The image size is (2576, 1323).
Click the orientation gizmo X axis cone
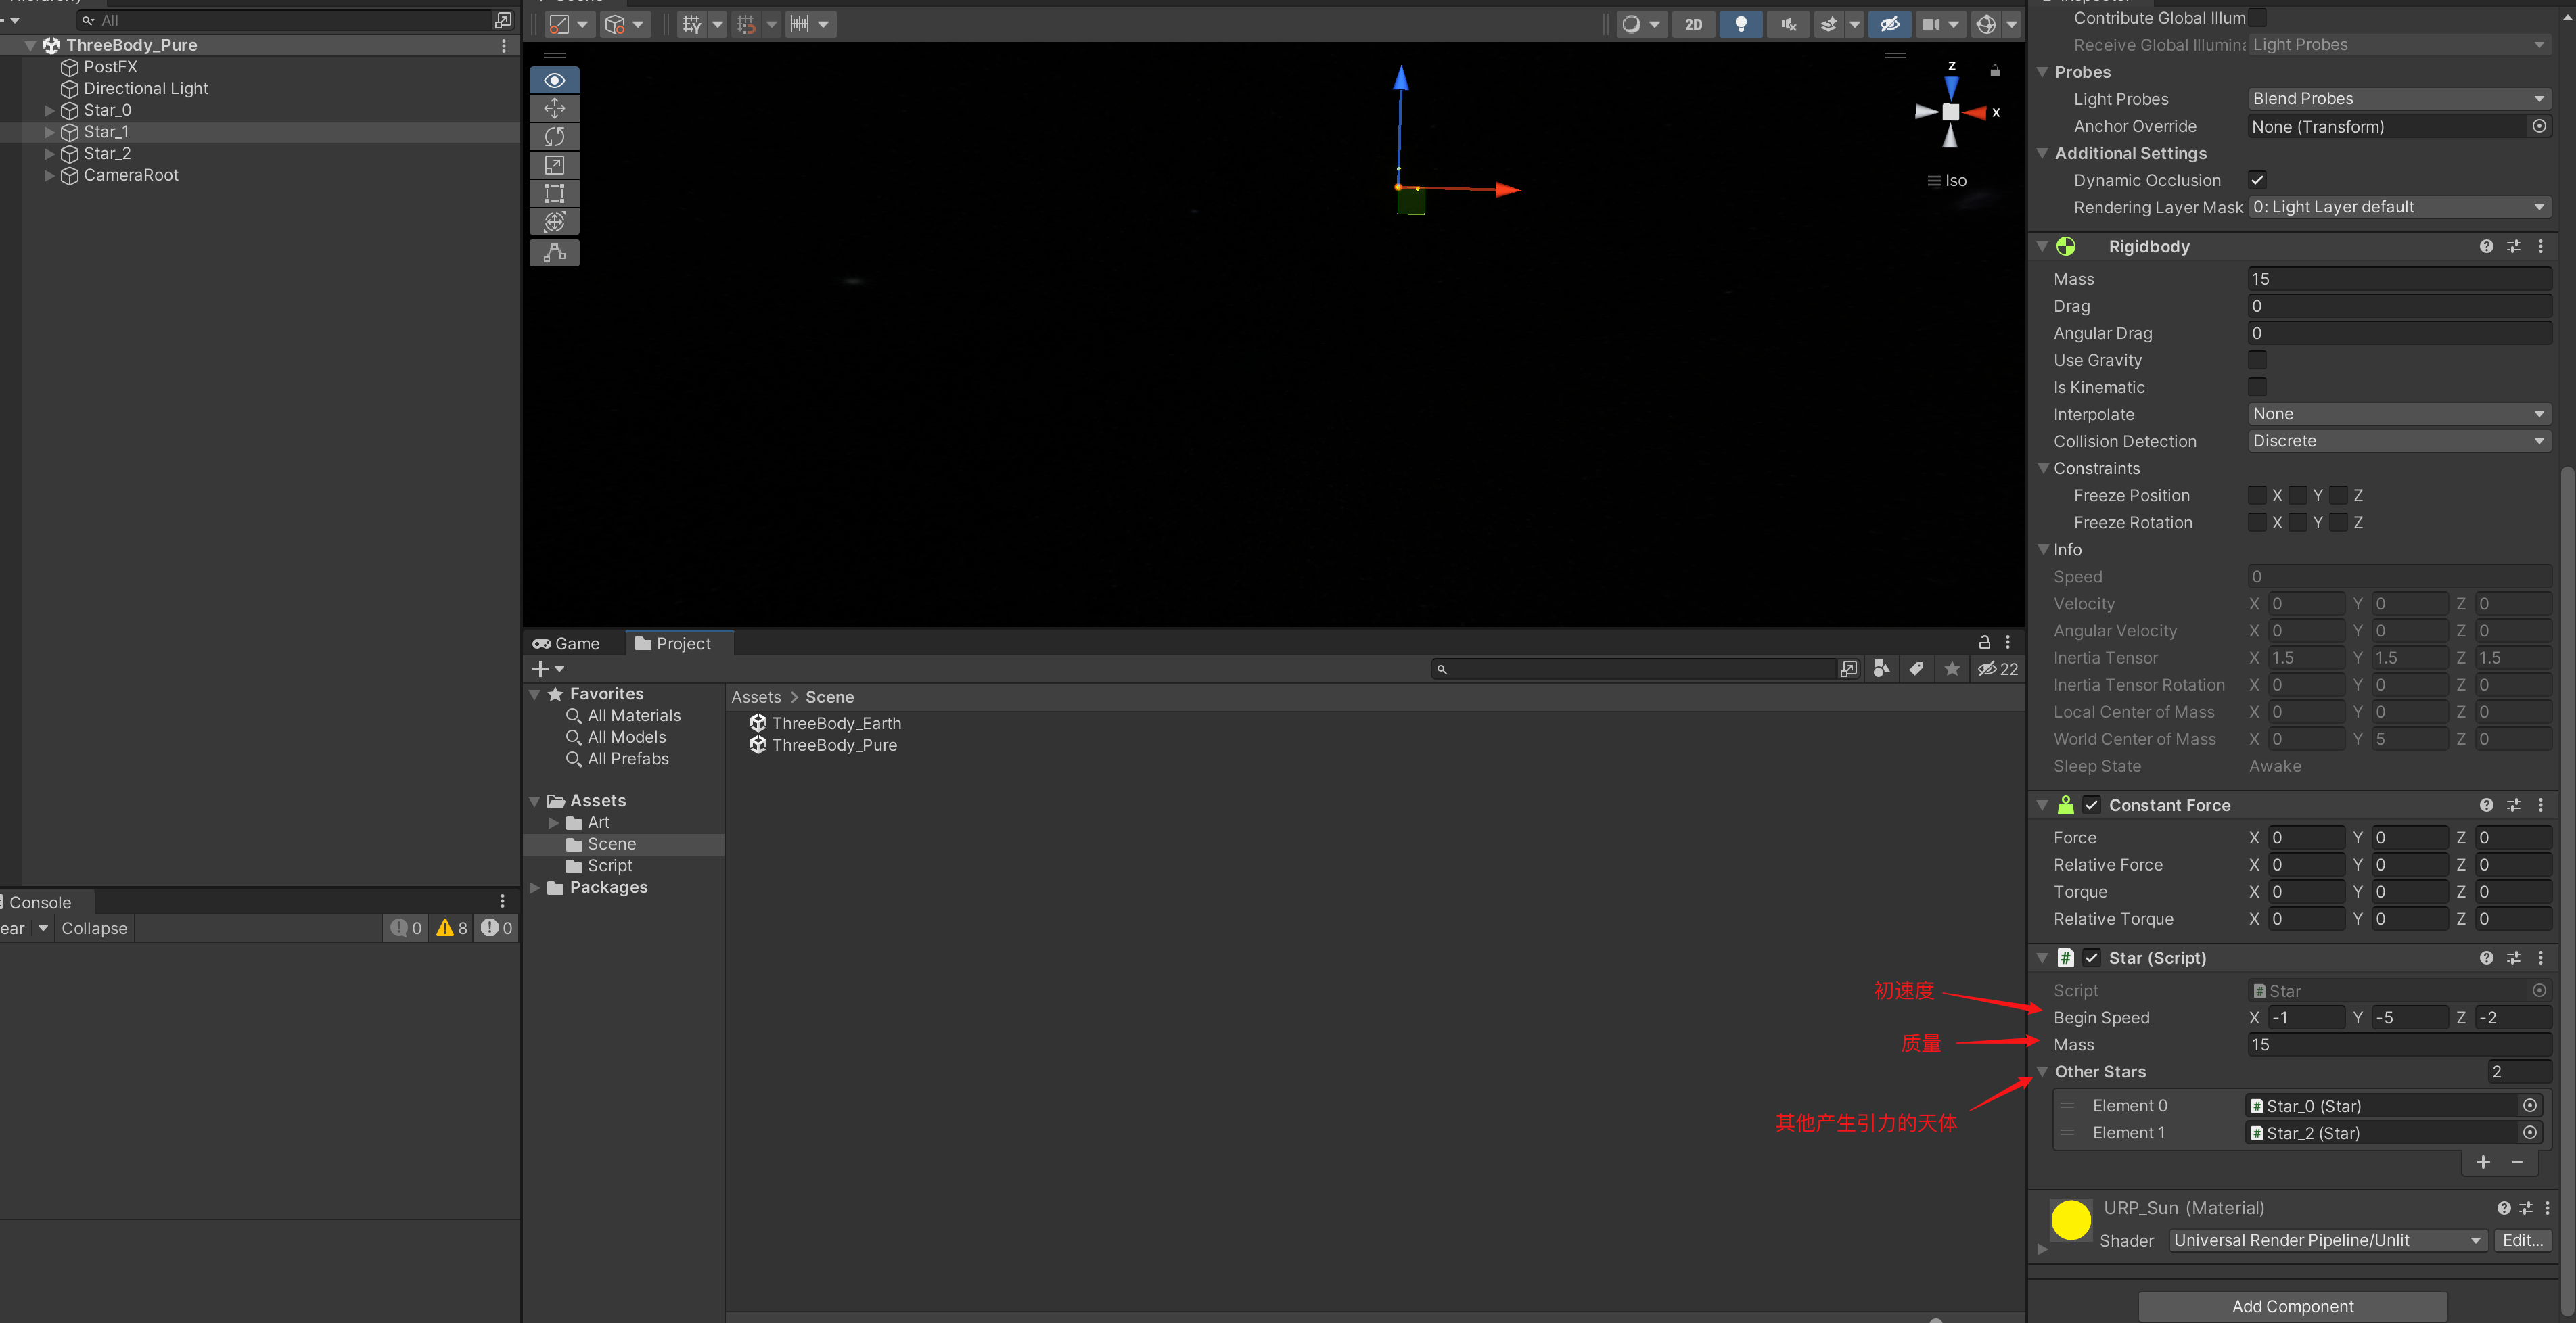1975,112
